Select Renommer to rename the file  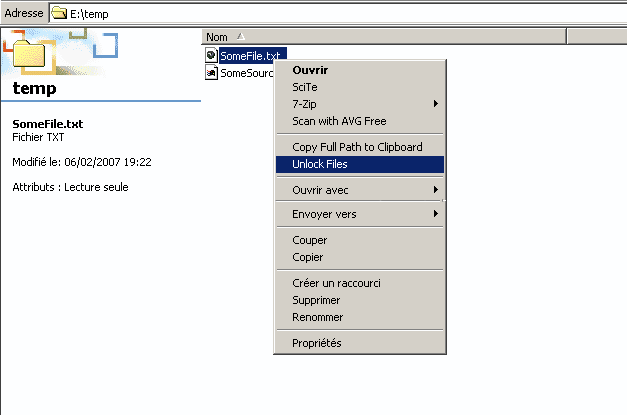click(359, 317)
